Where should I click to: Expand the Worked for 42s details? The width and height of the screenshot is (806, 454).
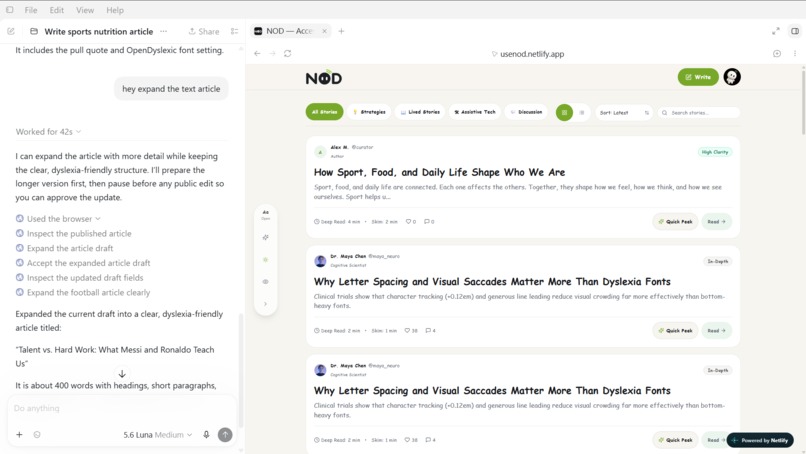[48, 132]
